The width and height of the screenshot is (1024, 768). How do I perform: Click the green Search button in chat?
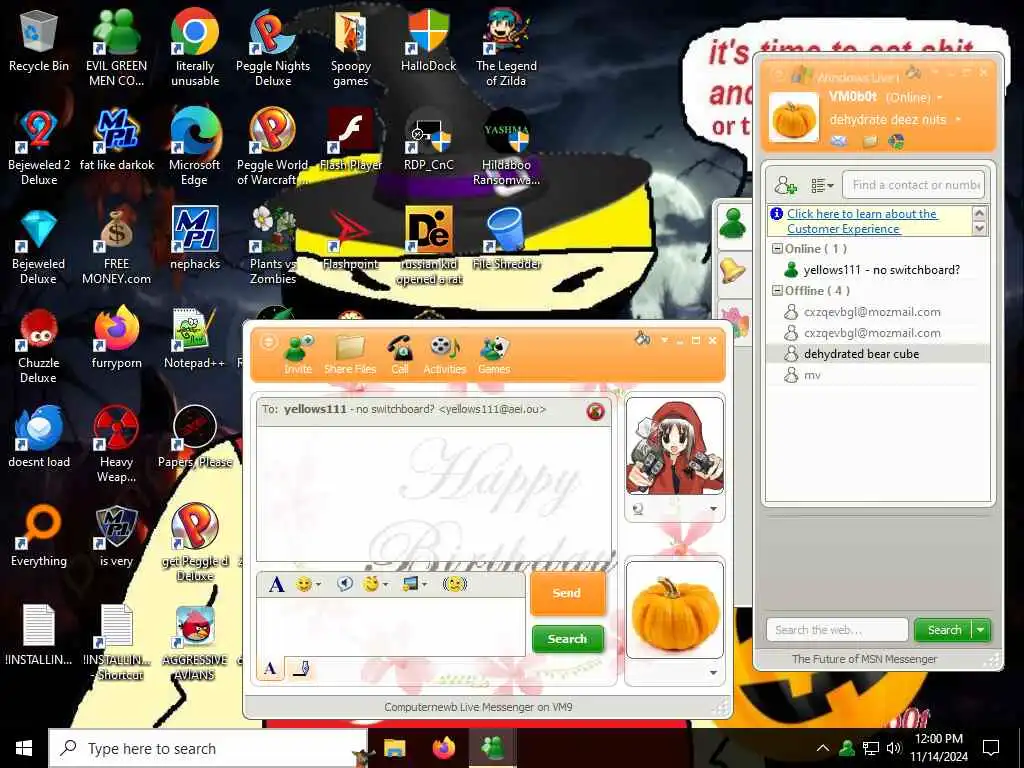click(x=567, y=639)
